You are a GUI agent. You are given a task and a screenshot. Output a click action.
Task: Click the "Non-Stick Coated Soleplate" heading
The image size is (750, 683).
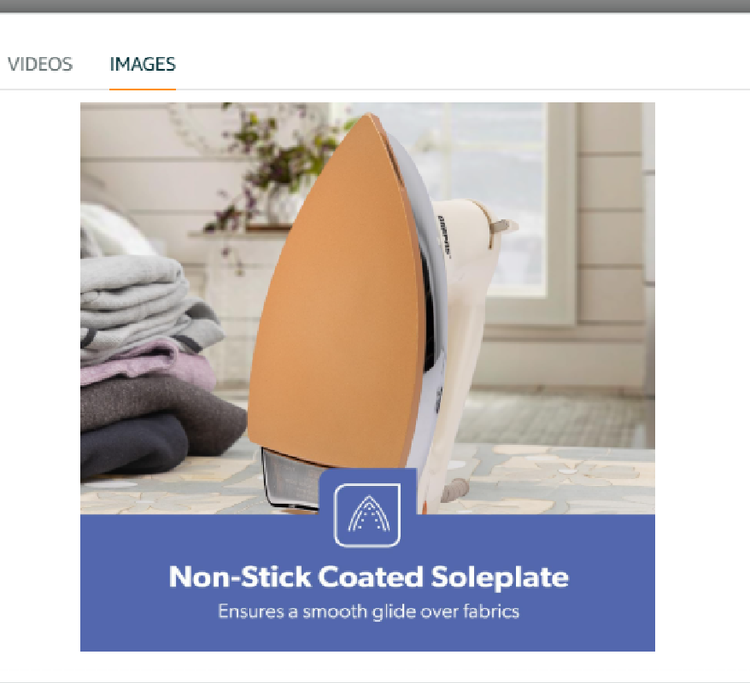coord(369,576)
